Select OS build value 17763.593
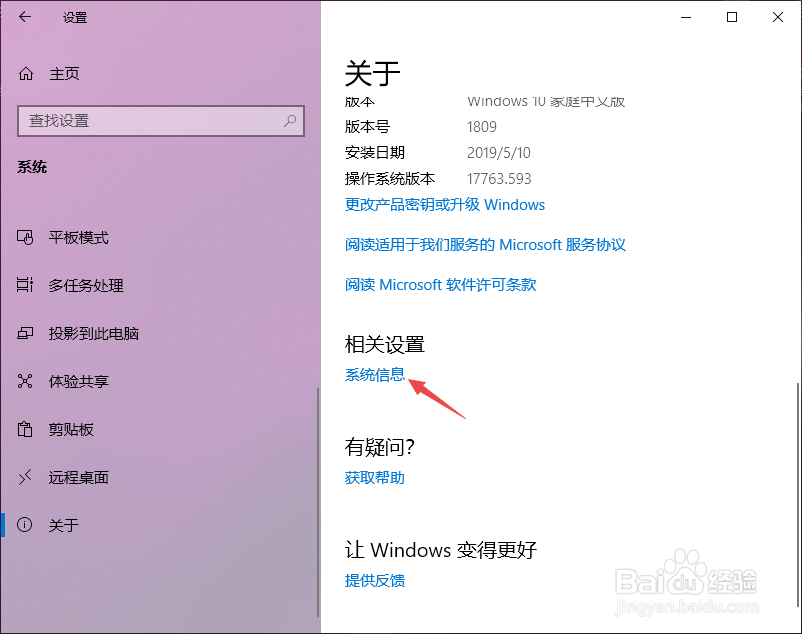 pos(499,179)
